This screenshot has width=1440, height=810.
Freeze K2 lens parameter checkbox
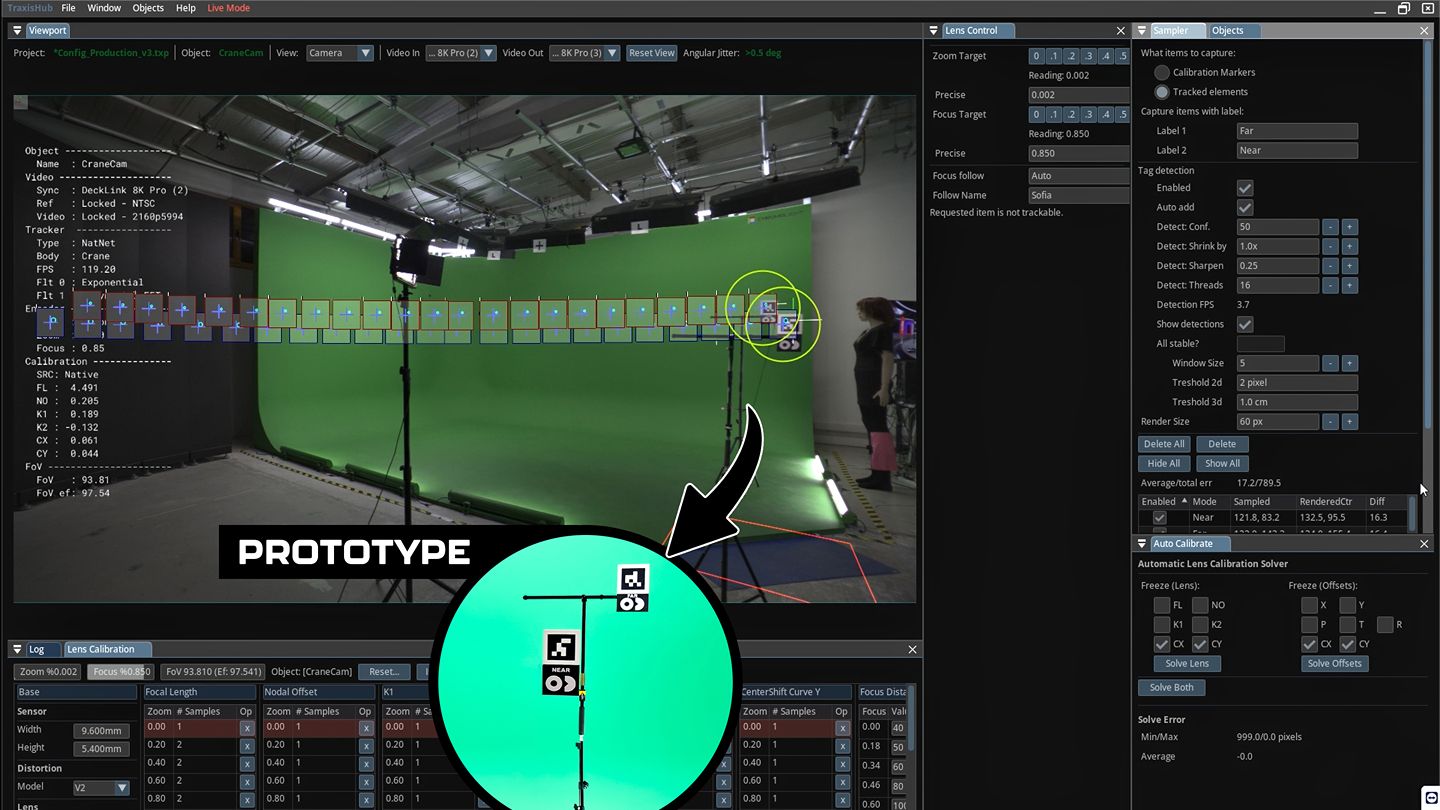(x=1200, y=625)
